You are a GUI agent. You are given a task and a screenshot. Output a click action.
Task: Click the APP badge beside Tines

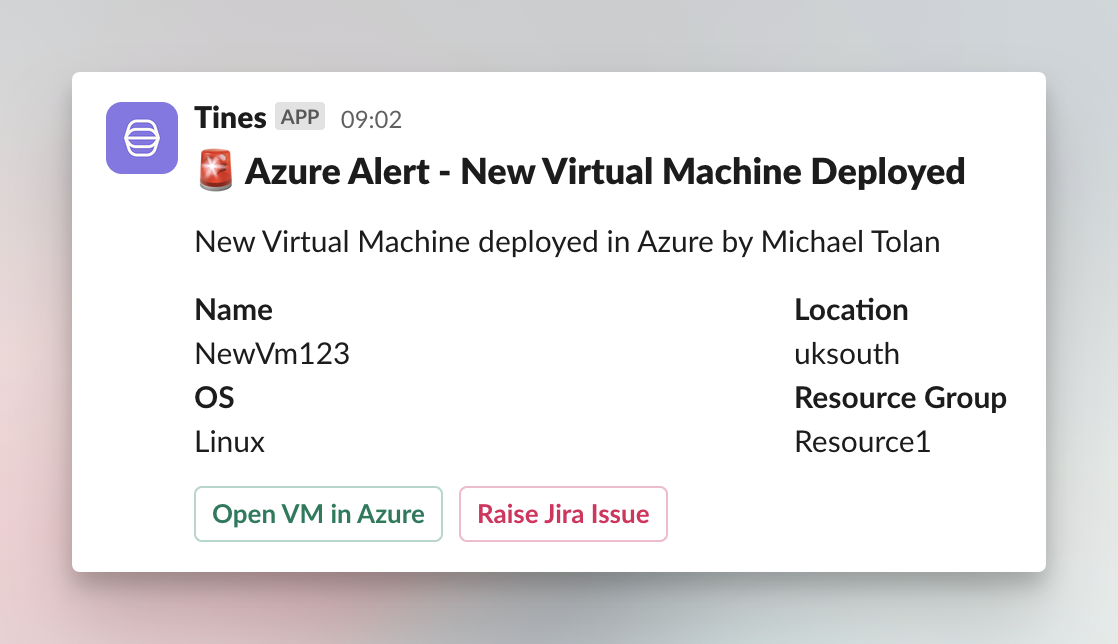click(x=300, y=116)
